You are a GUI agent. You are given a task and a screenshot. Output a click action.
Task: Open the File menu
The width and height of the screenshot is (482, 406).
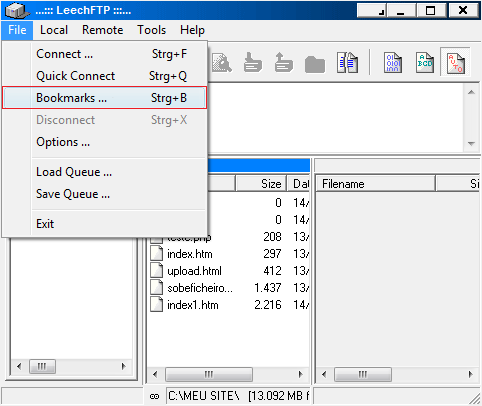click(17, 30)
